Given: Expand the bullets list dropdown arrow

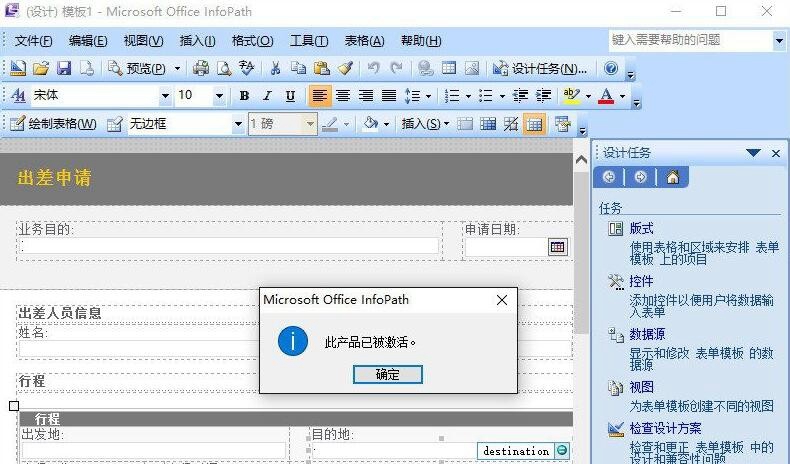Looking at the screenshot, I should coord(502,96).
